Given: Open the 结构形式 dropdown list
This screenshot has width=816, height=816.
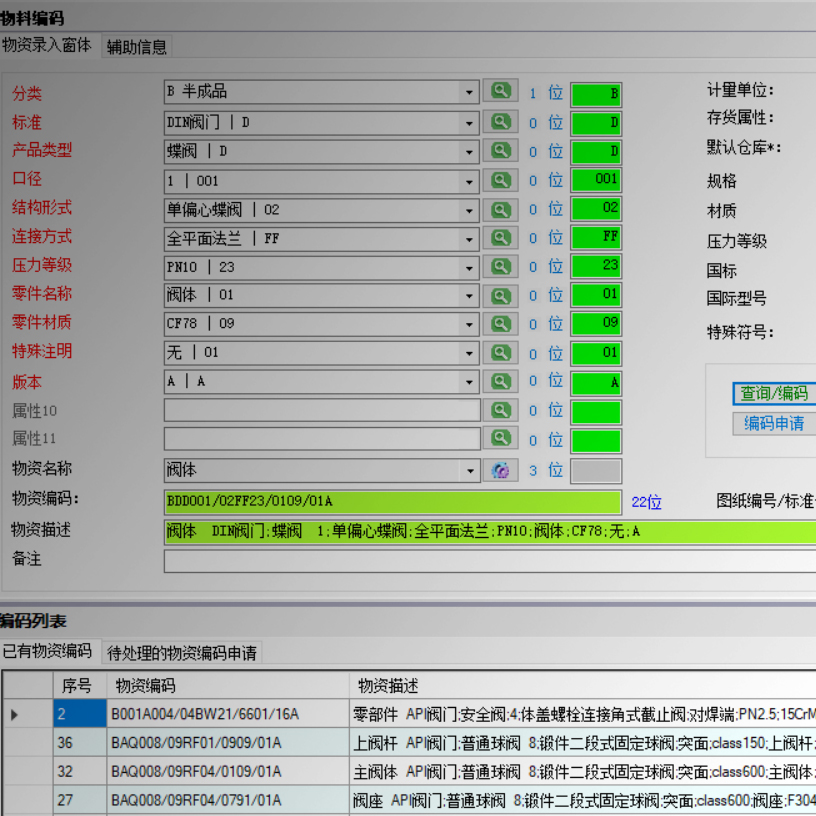Looking at the screenshot, I should point(469,210).
